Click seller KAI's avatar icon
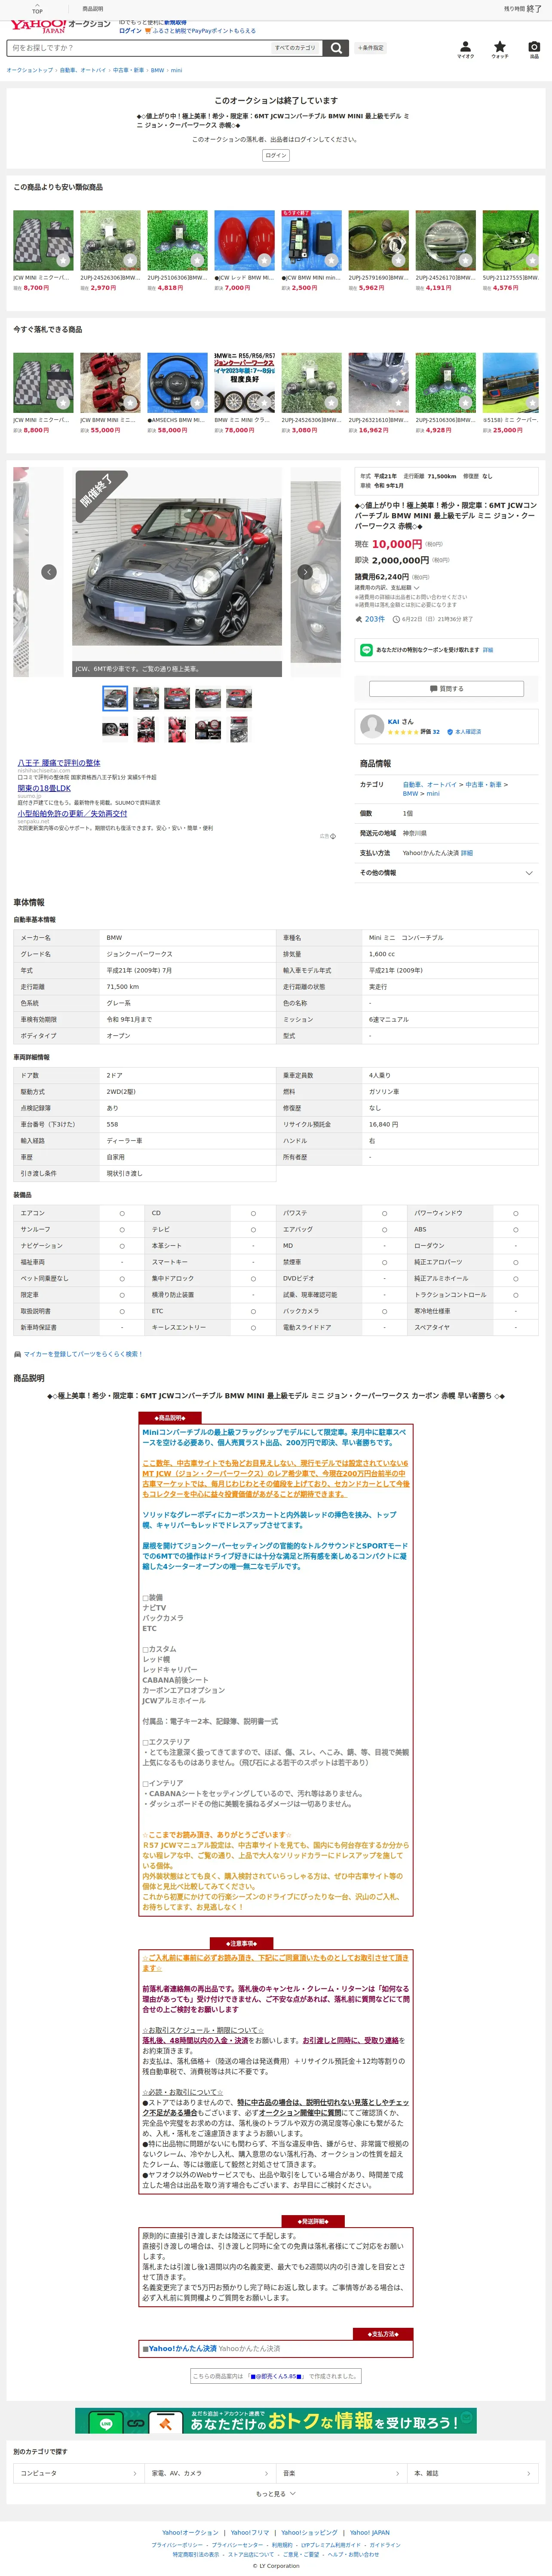This screenshot has width=552, height=2576. pyautogui.click(x=372, y=726)
